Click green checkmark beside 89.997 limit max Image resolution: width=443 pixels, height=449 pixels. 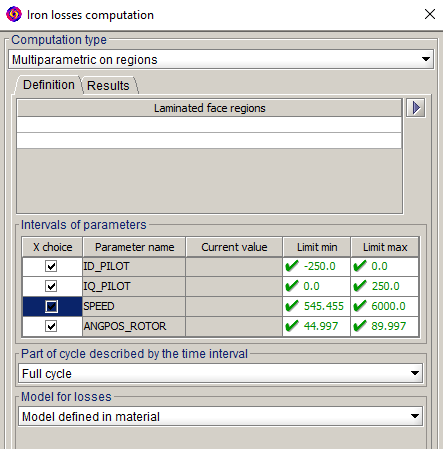(360, 326)
